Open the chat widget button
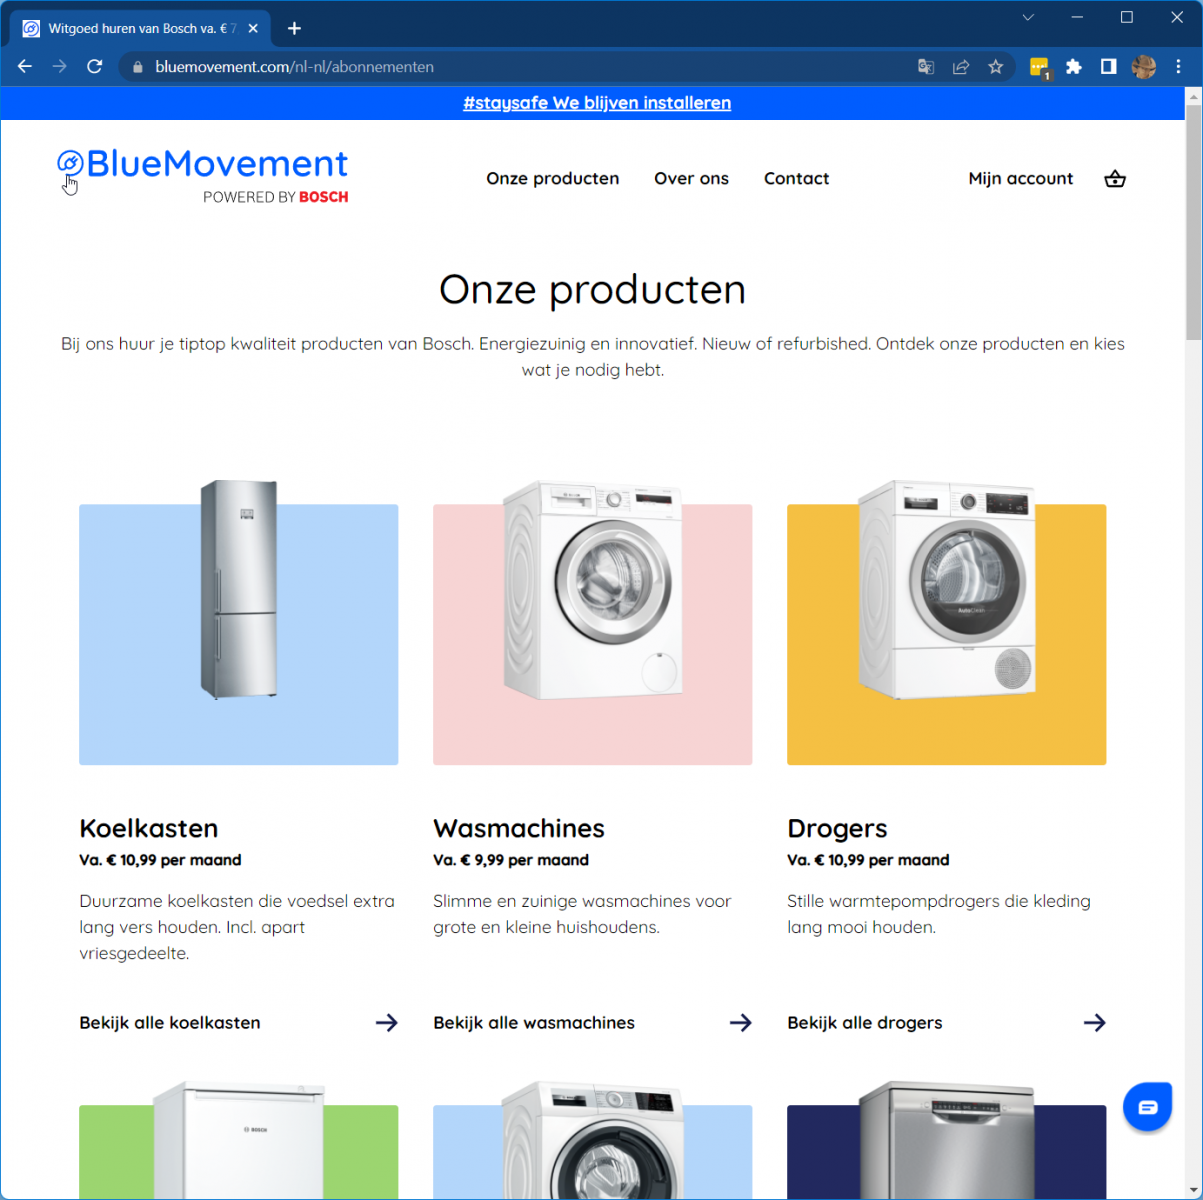This screenshot has height=1200, width=1203. [1147, 1106]
